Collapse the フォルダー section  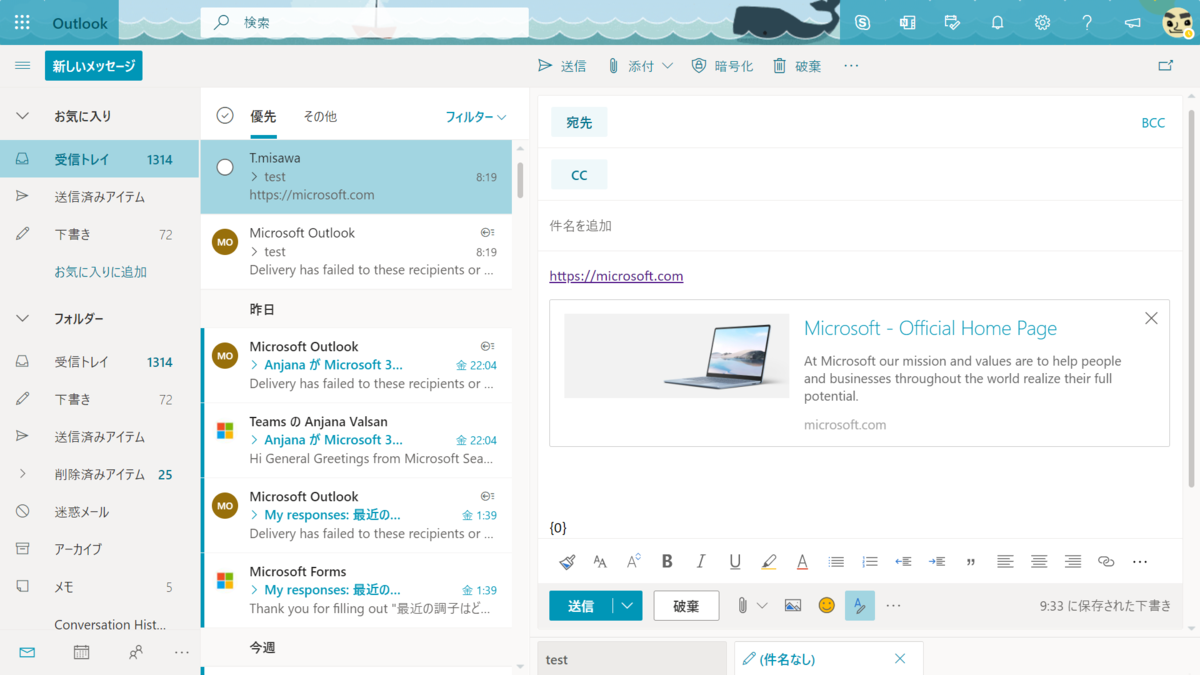pyautogui.click(x=22, y=318)
